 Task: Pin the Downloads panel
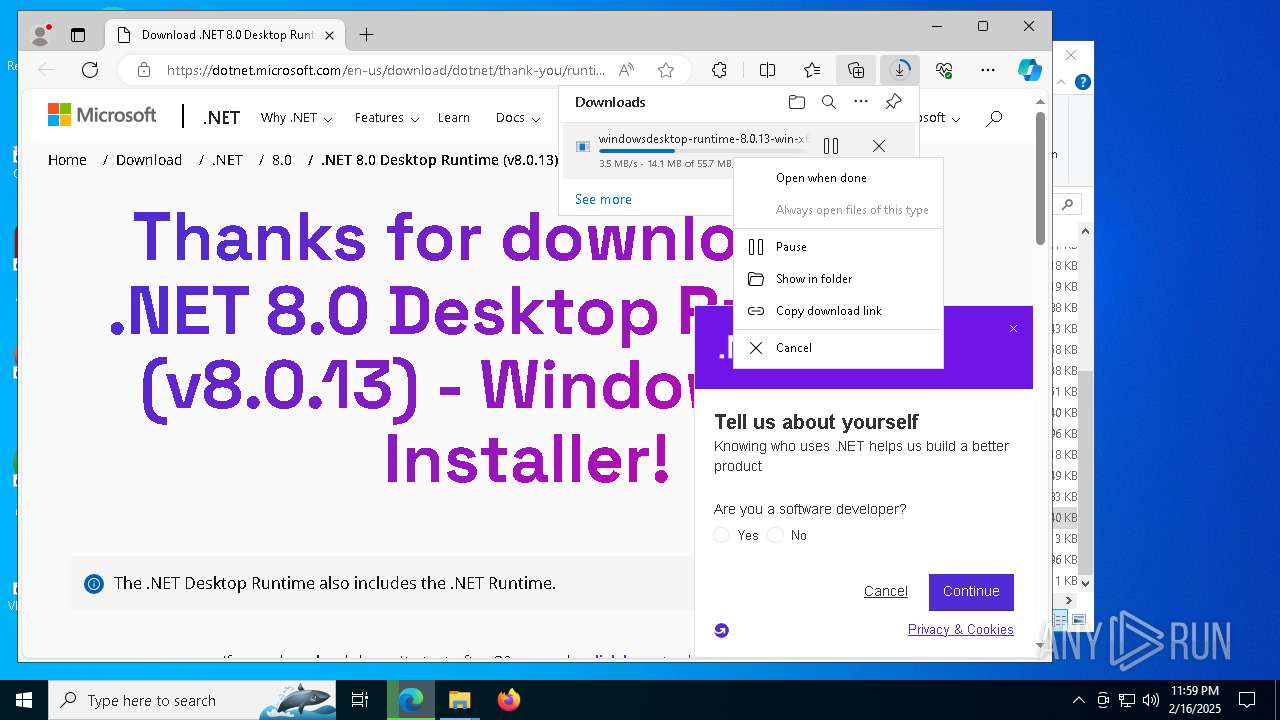[x=893, y=102]
